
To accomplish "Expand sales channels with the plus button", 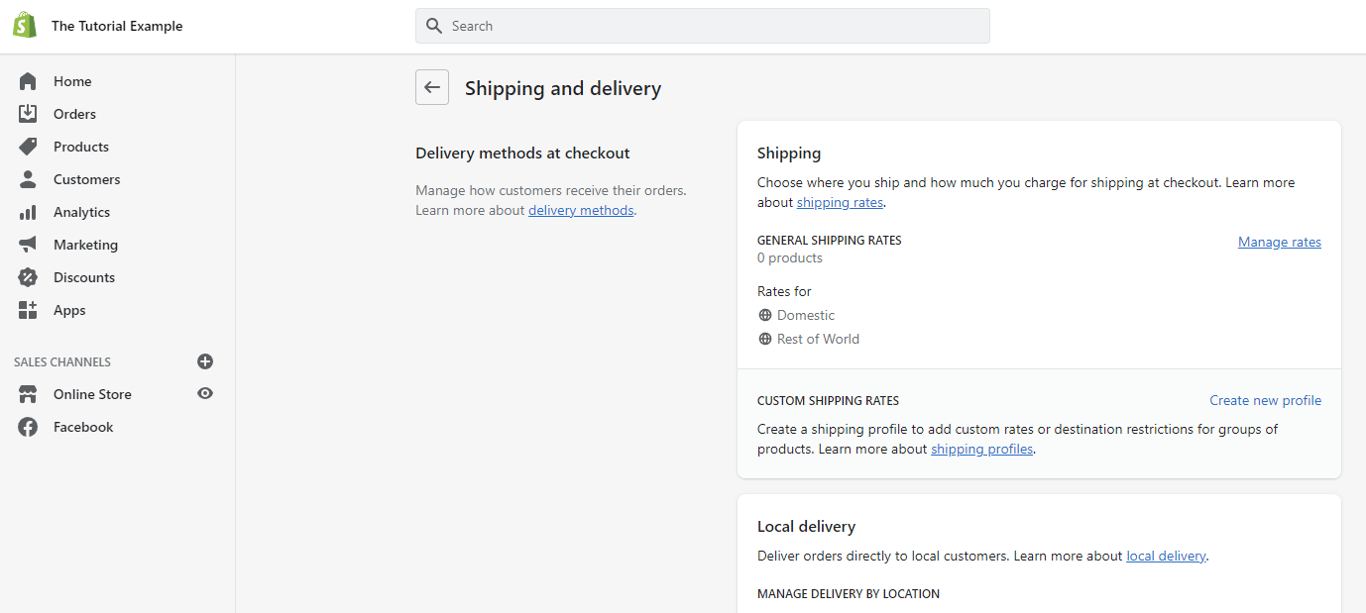I will click(205, 361).
